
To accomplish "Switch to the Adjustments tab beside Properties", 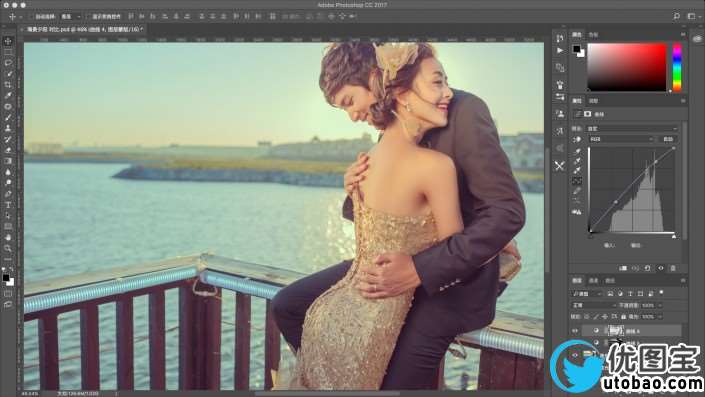I will tap(593, 101).
